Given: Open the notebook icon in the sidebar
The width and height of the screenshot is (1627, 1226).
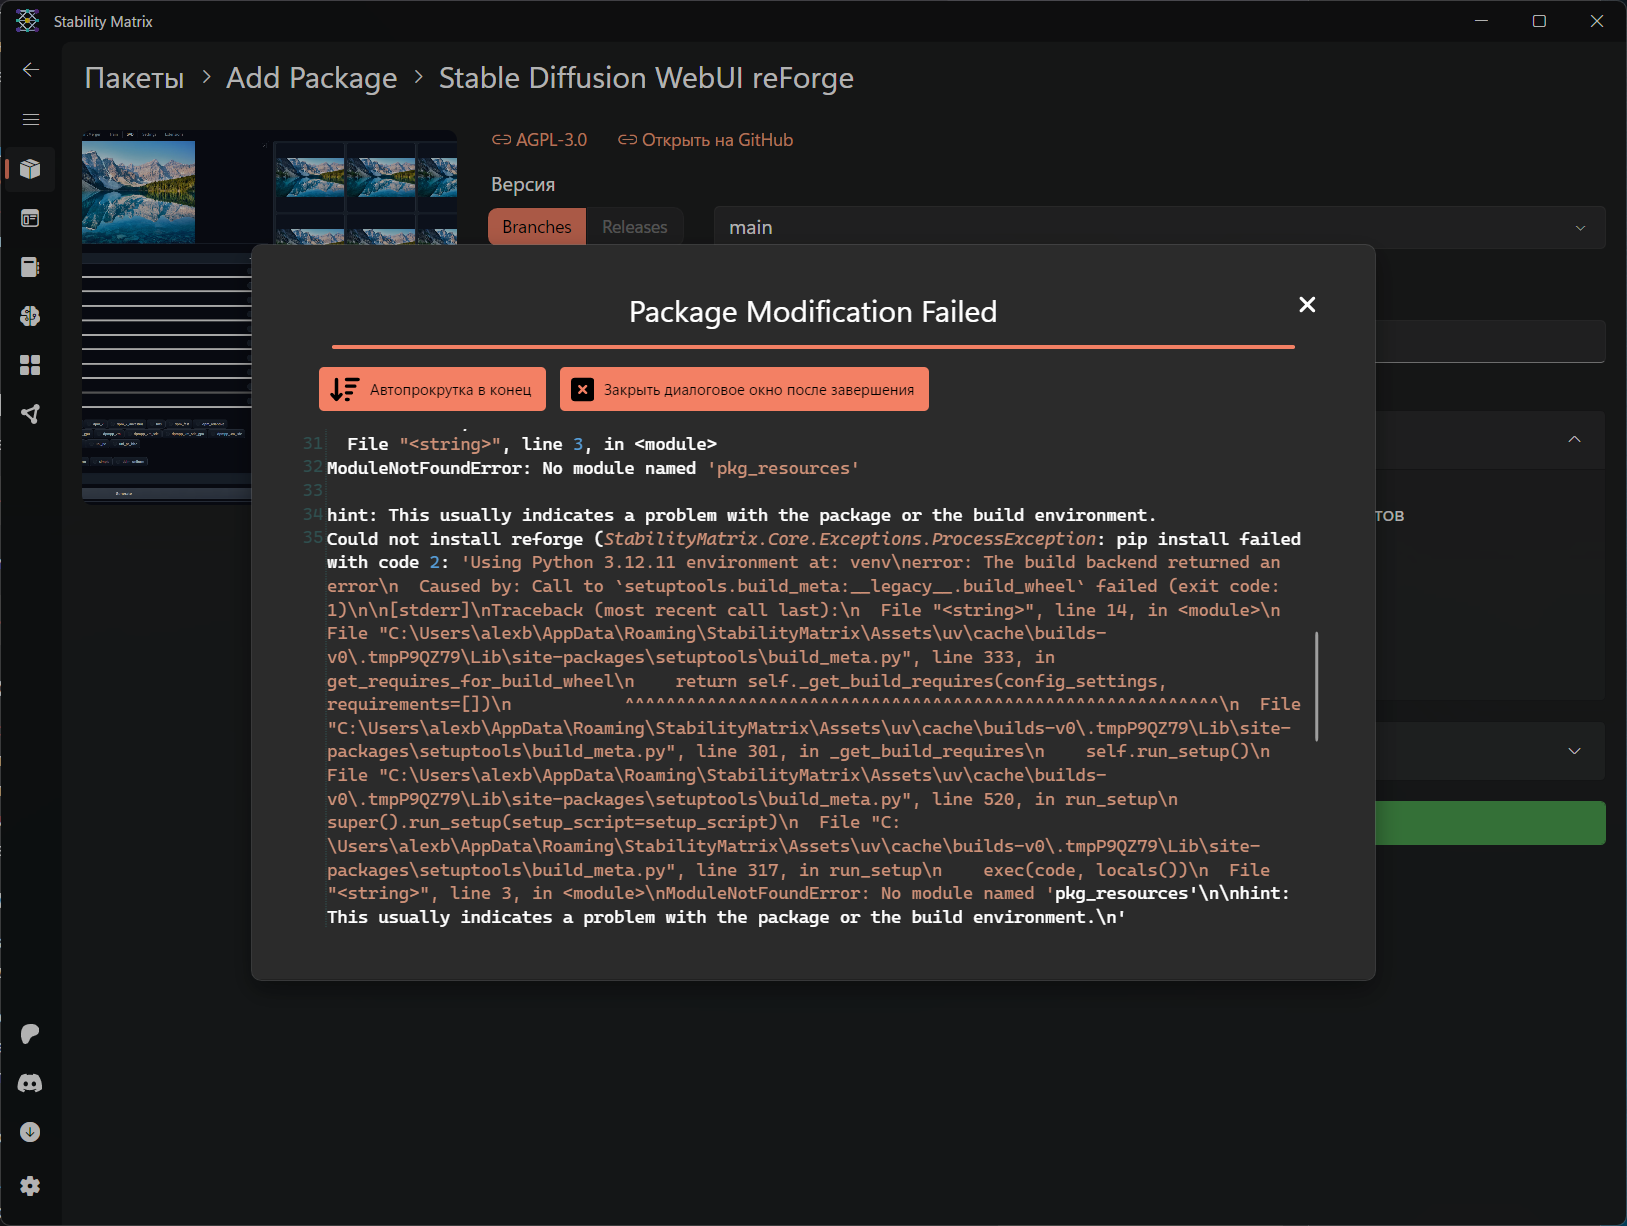Looking at the screenshot, I should (30, 267).
